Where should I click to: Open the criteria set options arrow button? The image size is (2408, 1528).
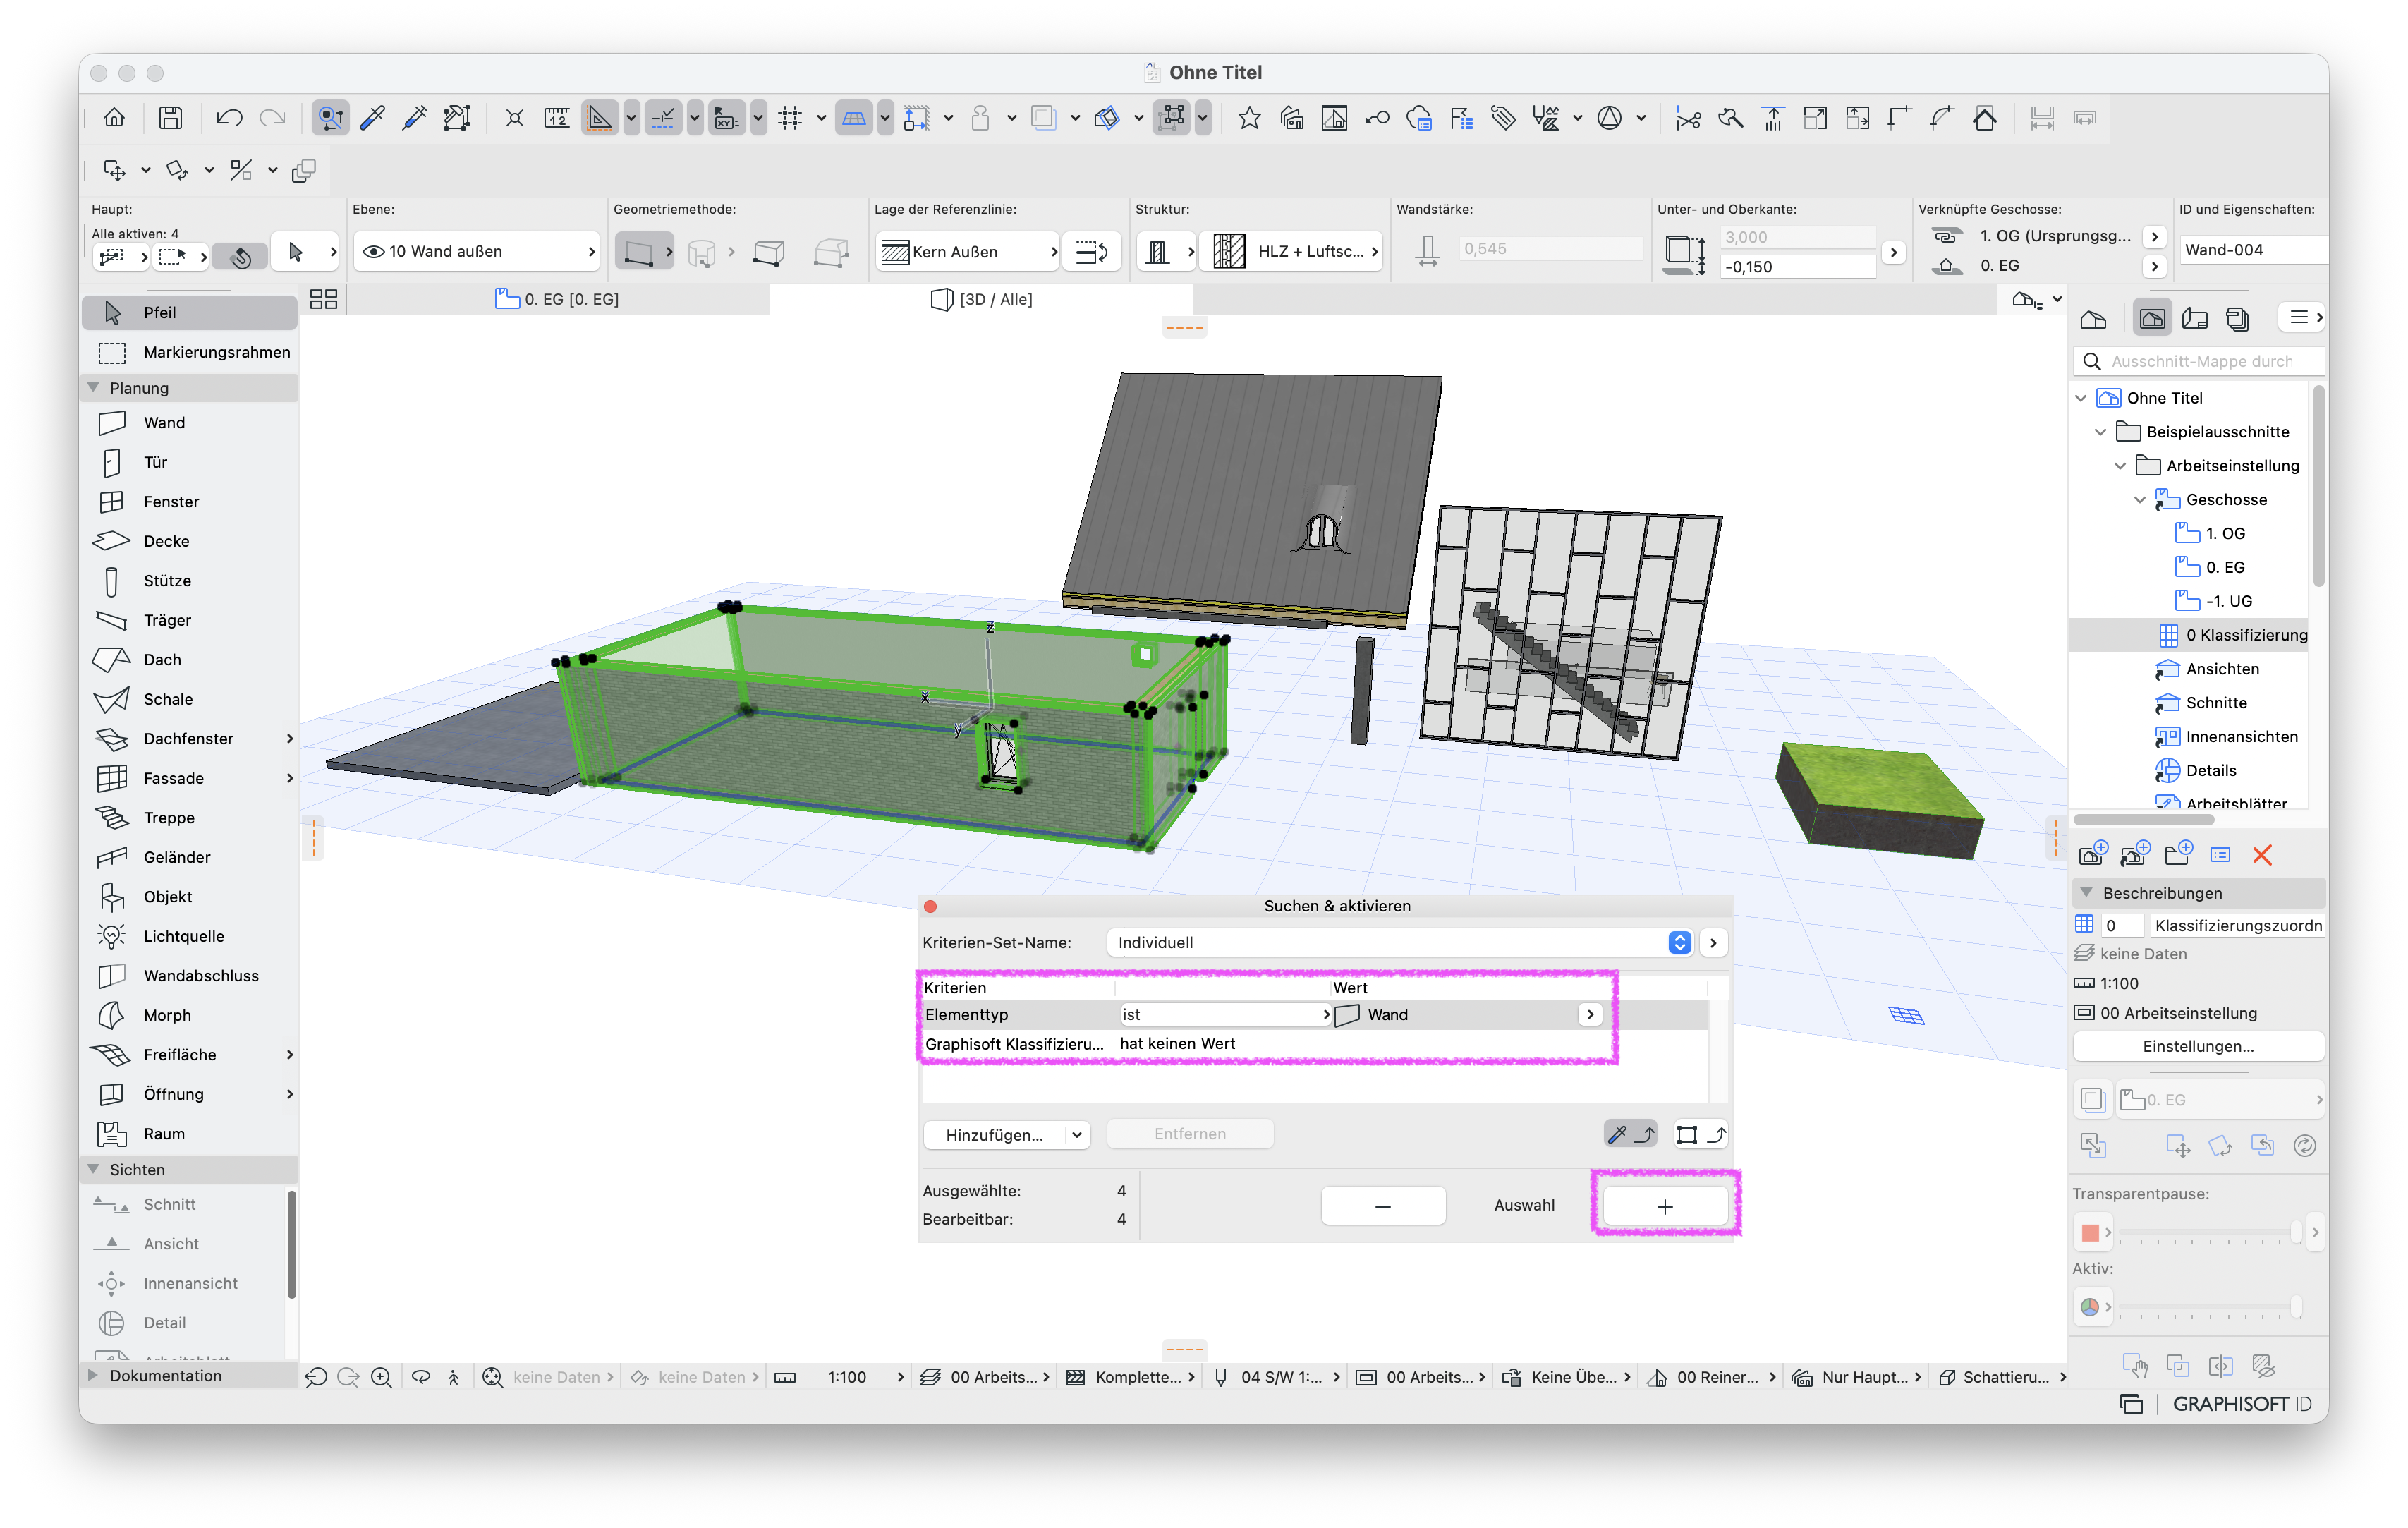(1713, 943)
